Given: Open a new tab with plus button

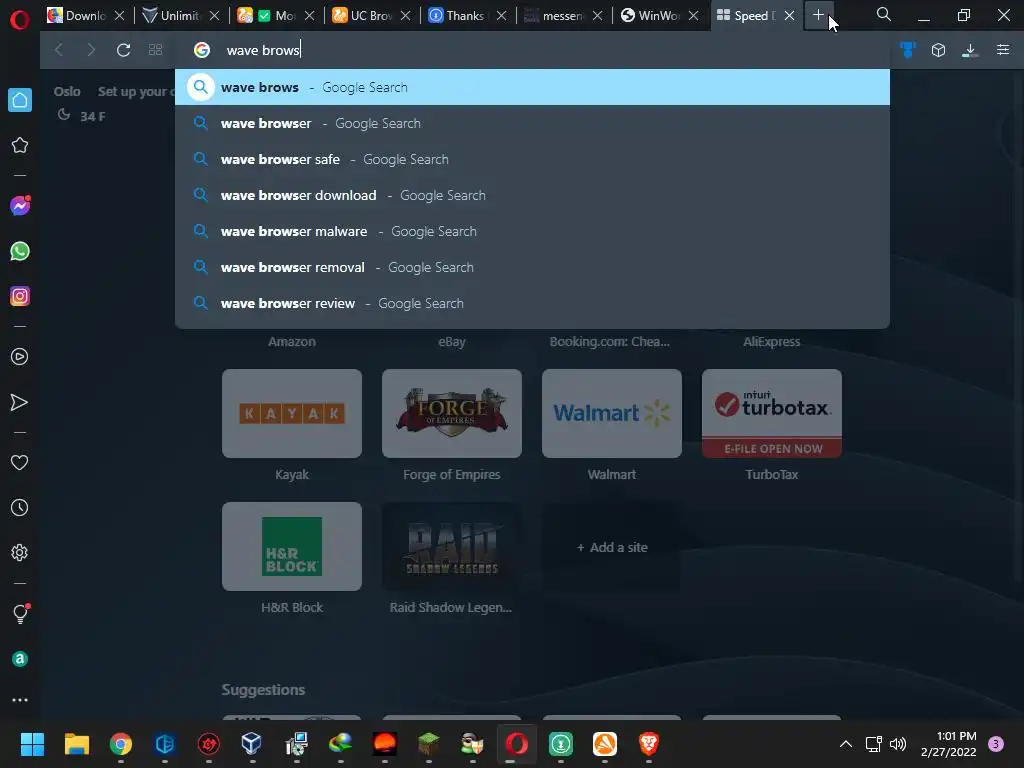Looking at the screenshot, I should [818, 15].
